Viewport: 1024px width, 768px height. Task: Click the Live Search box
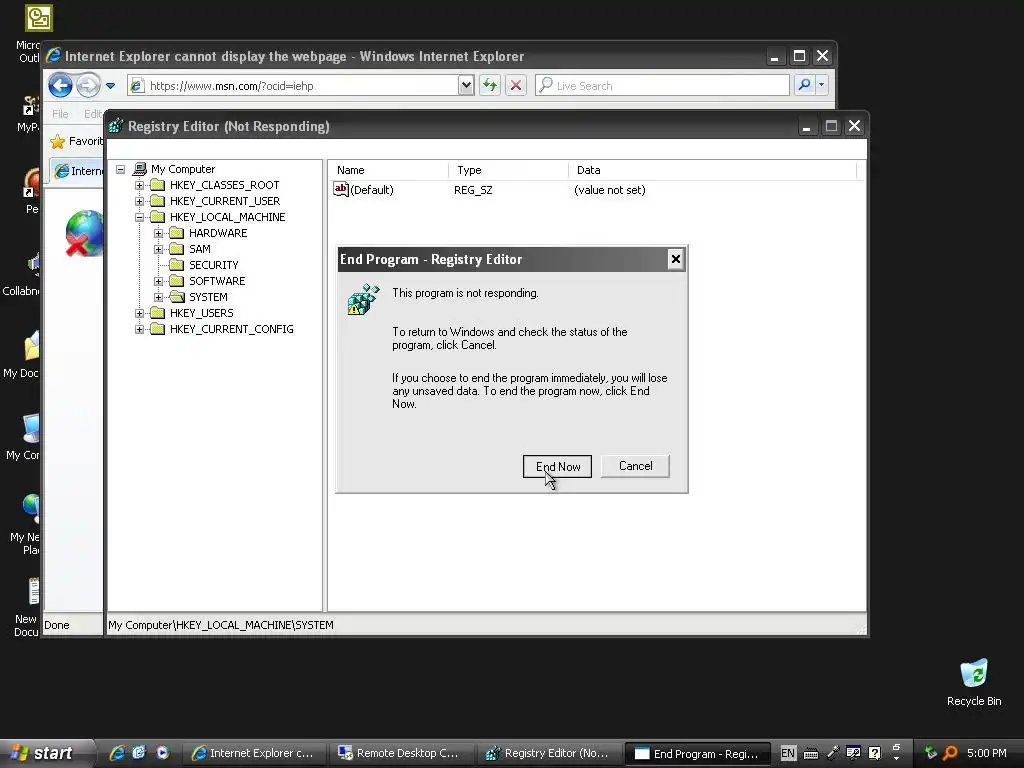pyautogui.click(x=662, y=86)
